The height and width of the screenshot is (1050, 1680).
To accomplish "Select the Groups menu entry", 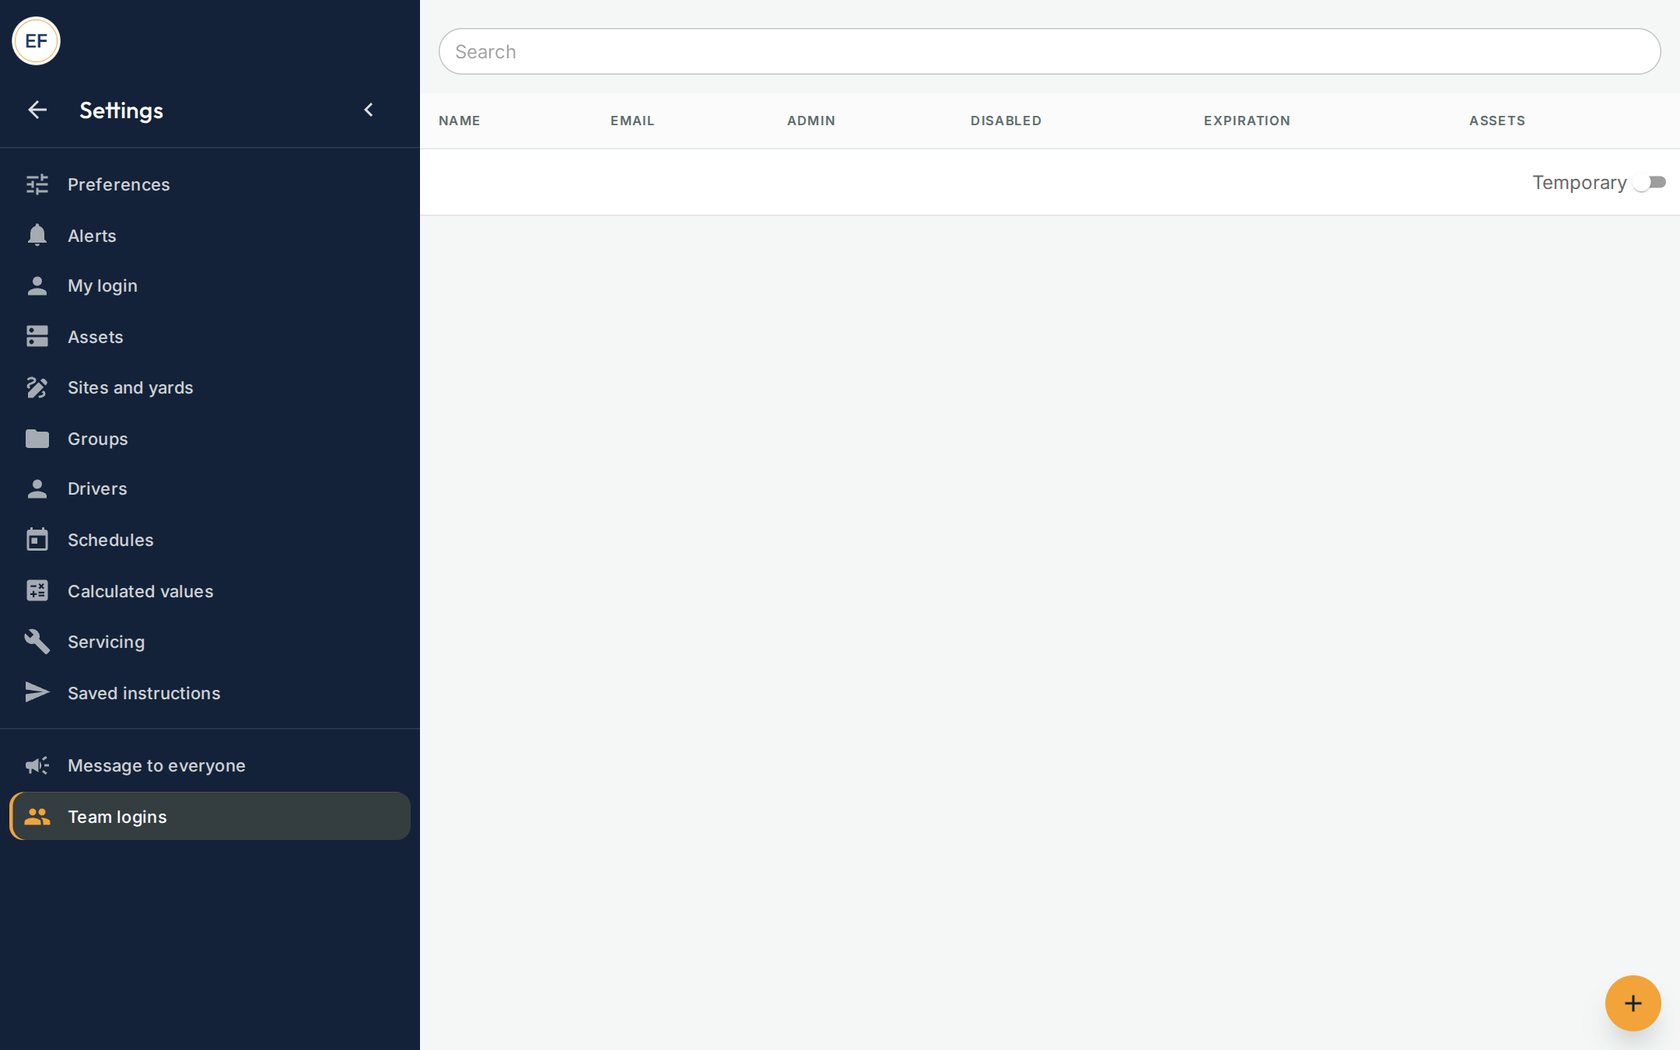I will coord(210,438).
